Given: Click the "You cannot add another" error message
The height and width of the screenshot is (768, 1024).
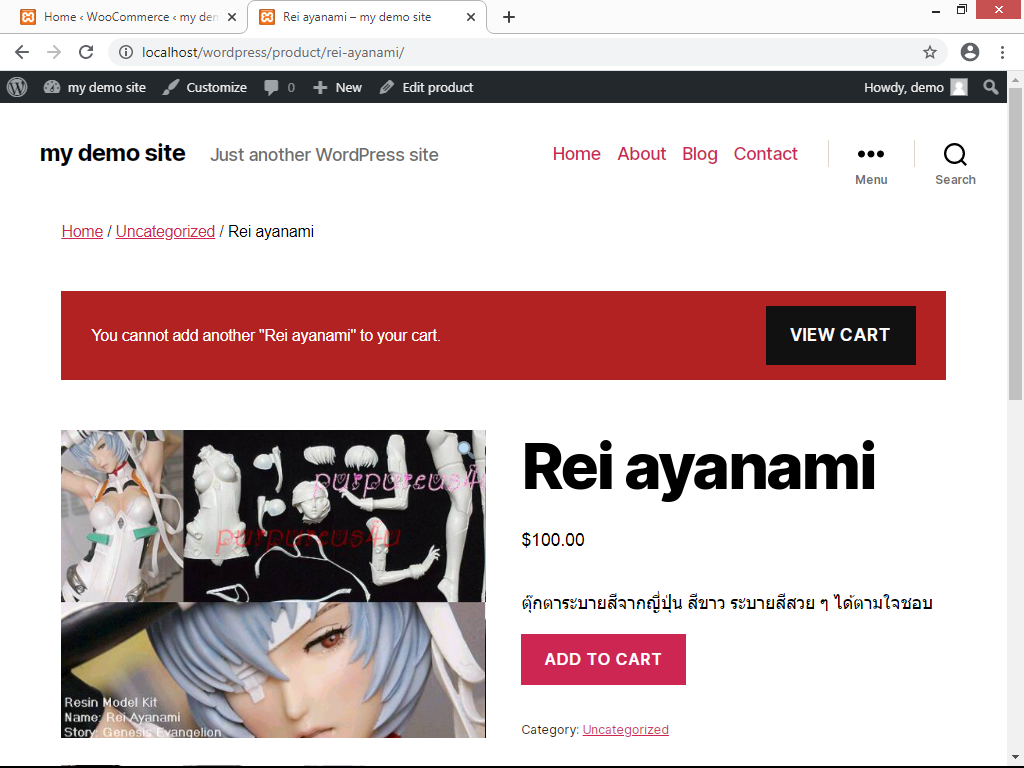Looking at the screenshot, I should point(266,336).
